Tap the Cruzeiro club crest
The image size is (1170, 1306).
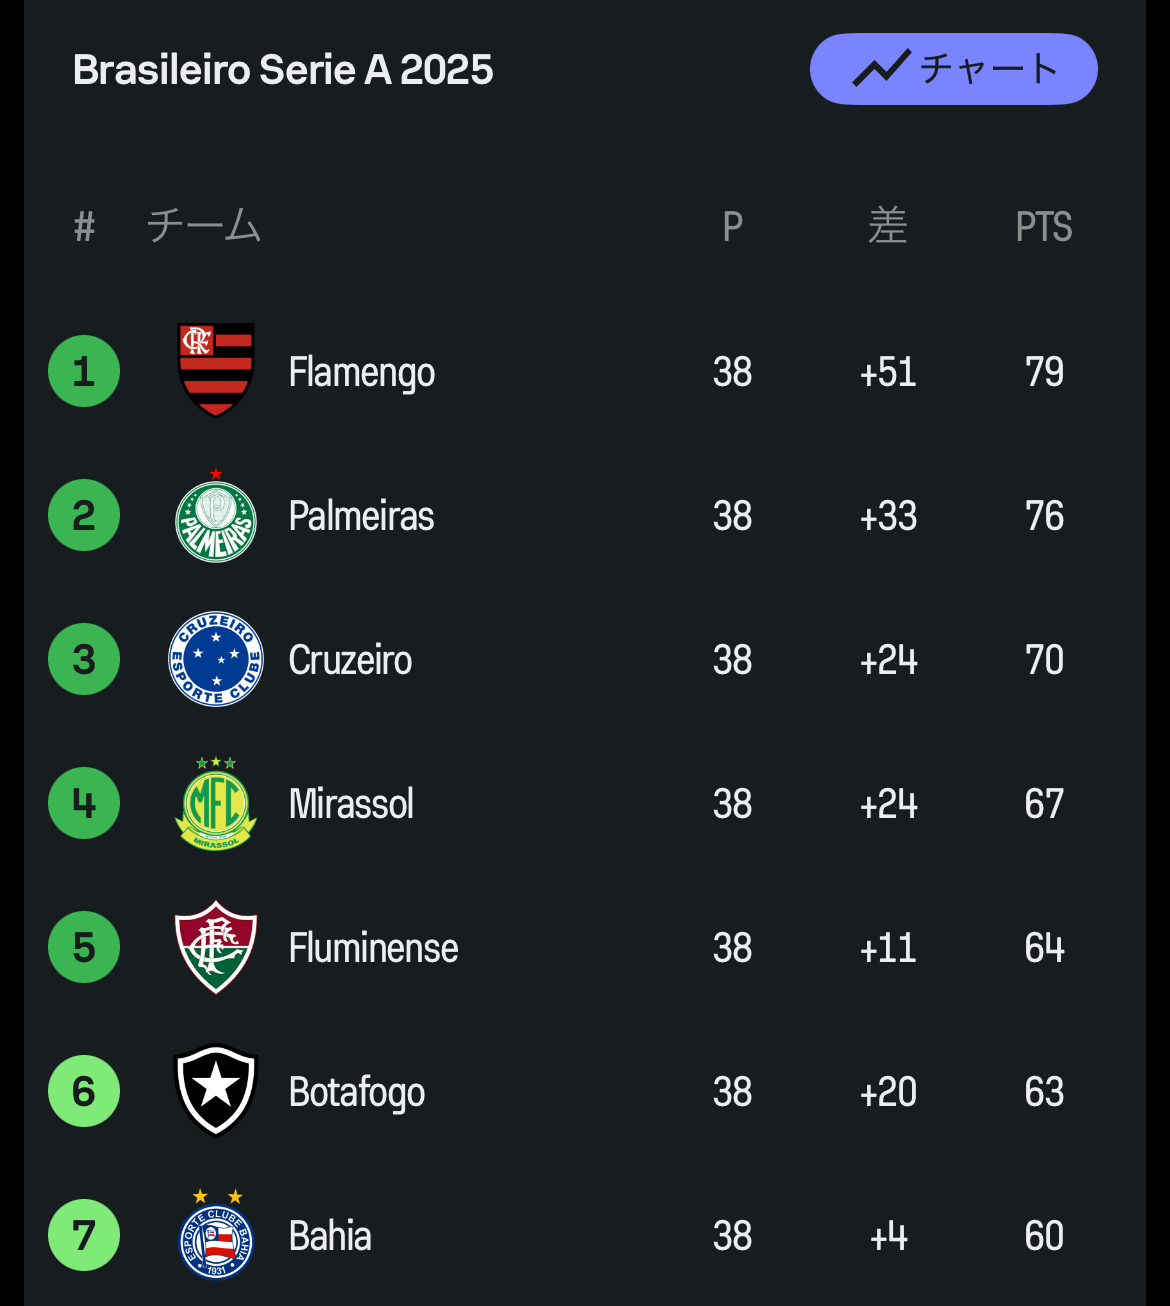pos(216,659)
